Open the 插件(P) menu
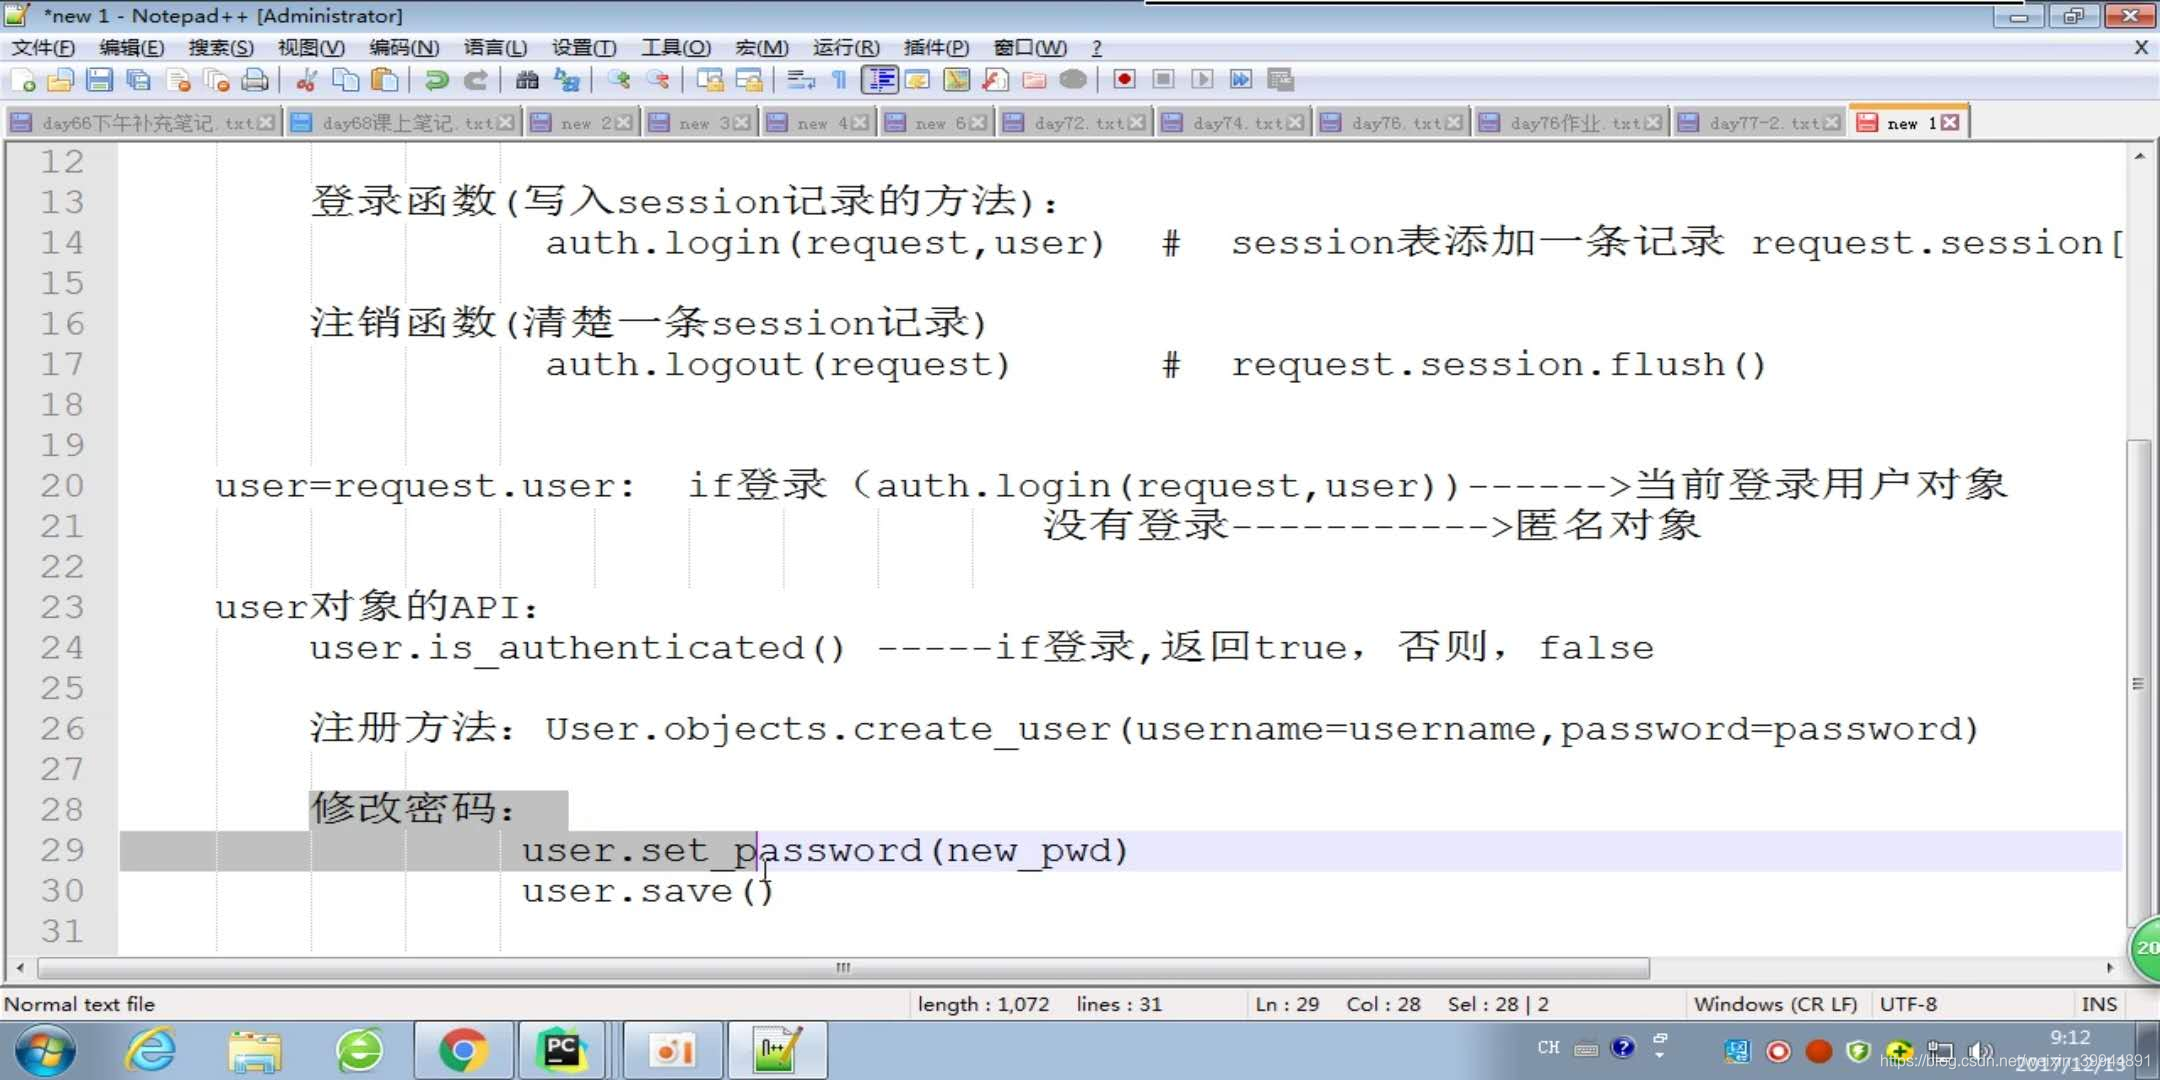Image resolution: width=2160 pixels, height=1080 pixels. tap(936, 48)
